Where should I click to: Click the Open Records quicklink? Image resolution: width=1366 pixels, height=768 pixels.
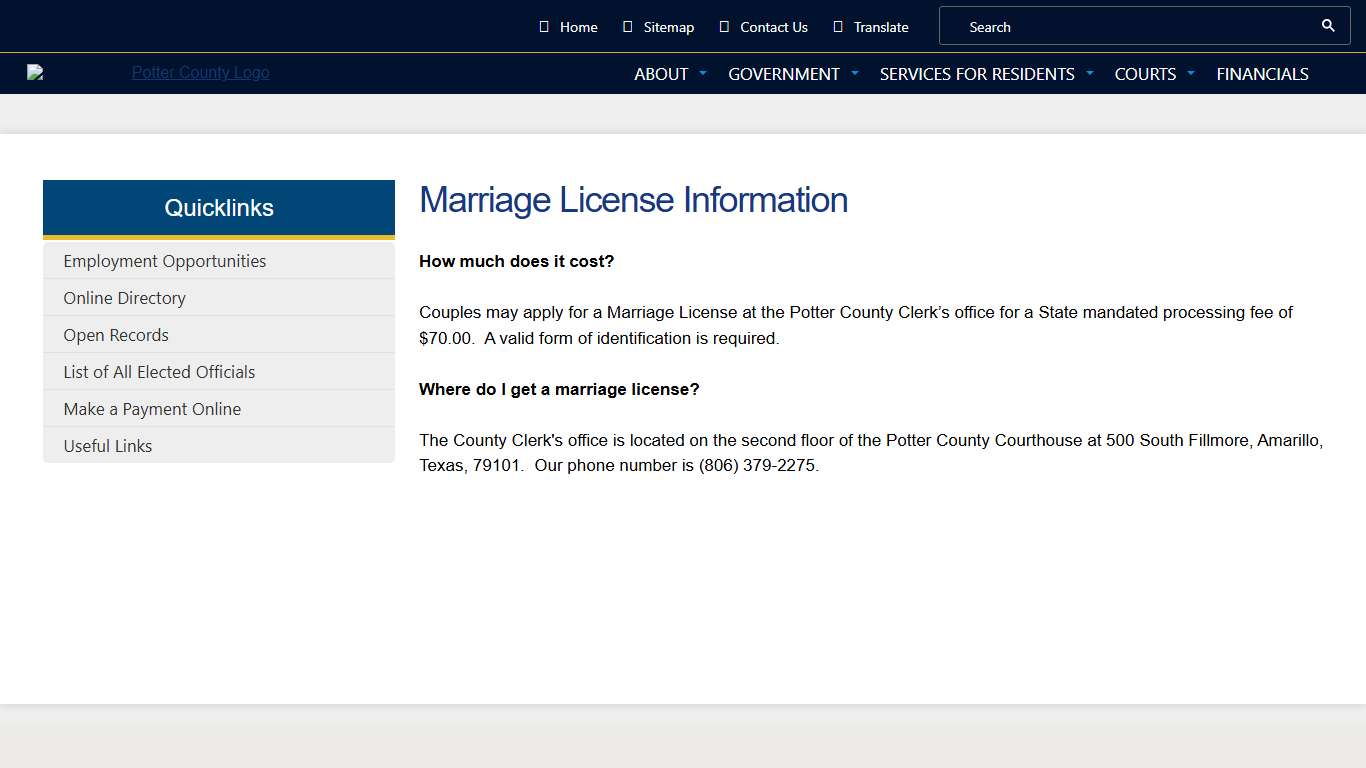tap(116, 334)
